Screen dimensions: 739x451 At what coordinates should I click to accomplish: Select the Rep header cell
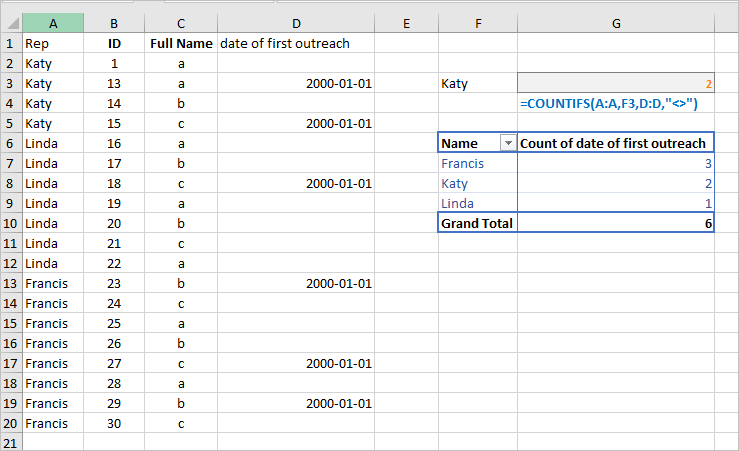53,43
